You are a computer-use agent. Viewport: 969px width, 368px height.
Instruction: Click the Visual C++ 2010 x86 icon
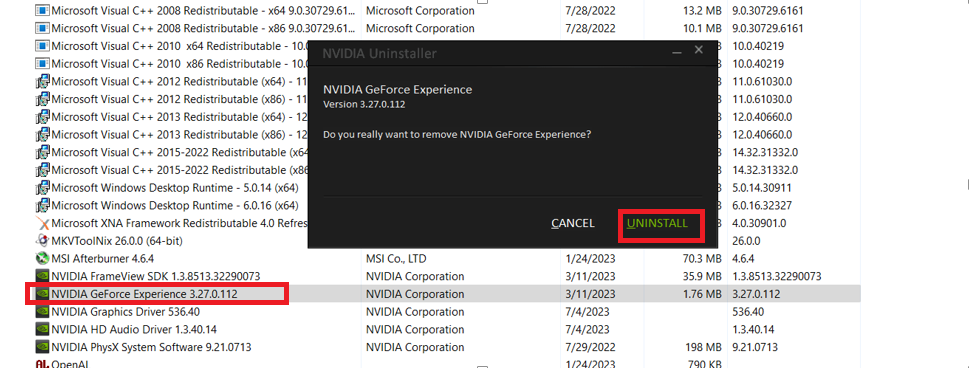tap(43, 64)
